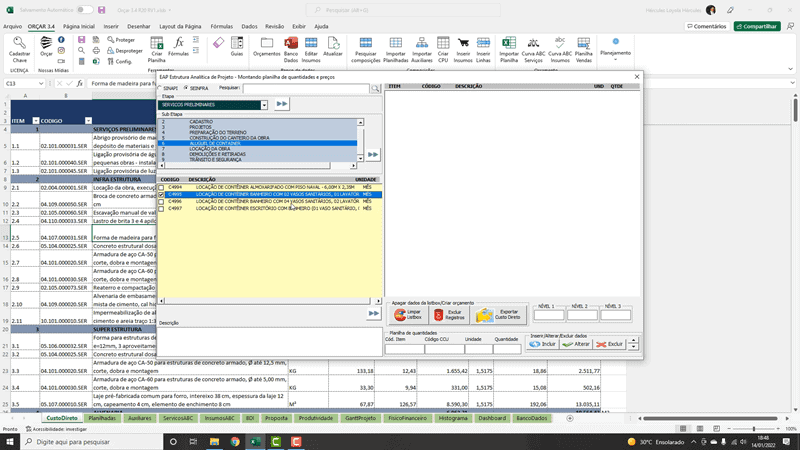The height and width of the screenshot is (450, 800).
Task: Check the box for item C4994
Action: point(162,187)
